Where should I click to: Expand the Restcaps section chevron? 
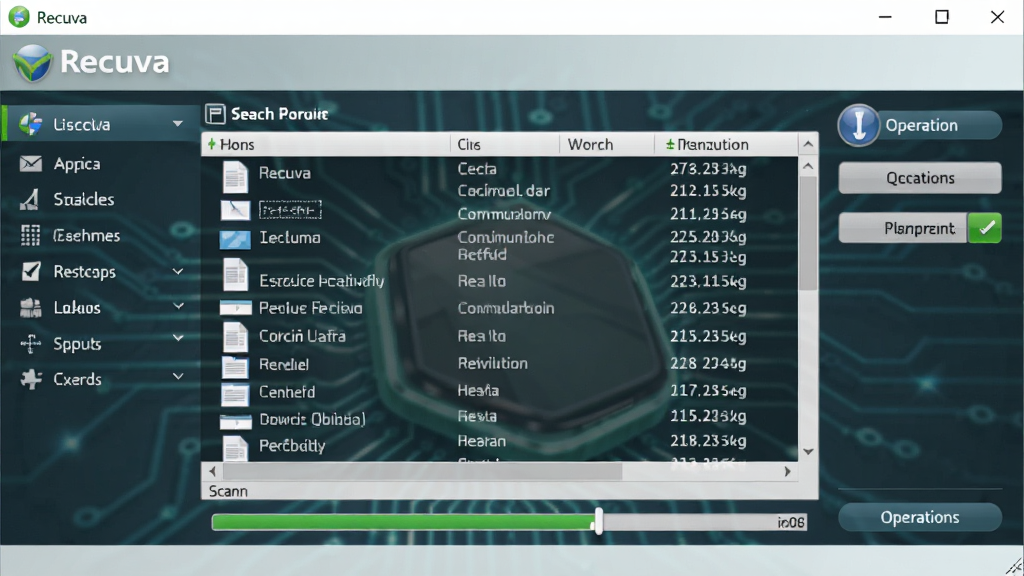click(178, 271)
